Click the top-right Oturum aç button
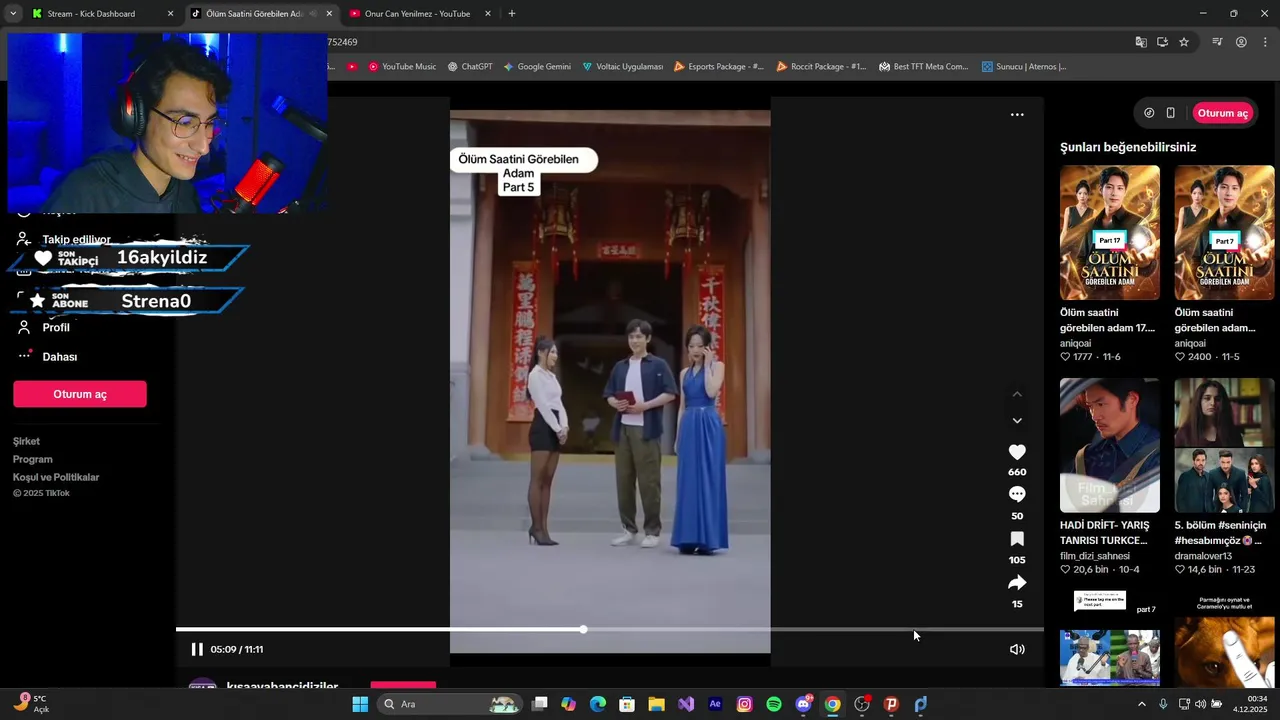The height and width of the screenshot is (720, 1280). (1223, 113)
